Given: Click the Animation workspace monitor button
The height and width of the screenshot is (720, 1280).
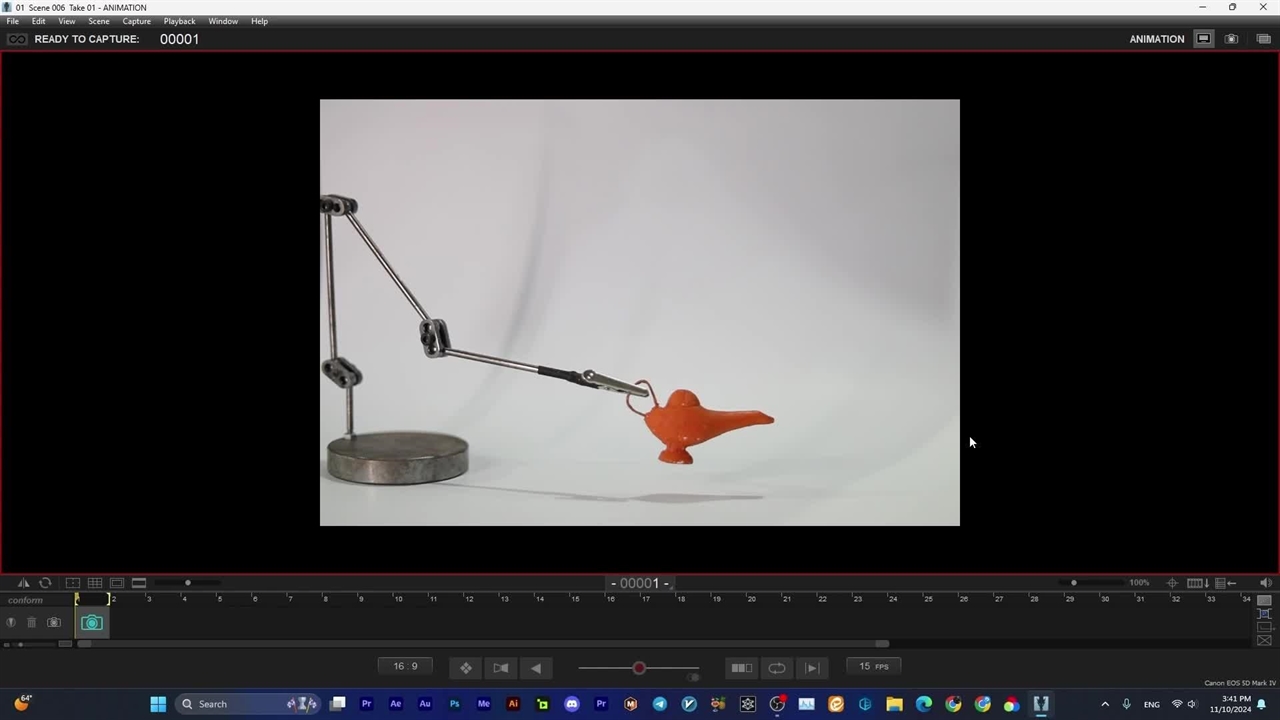Looking at the screenshot, I should (1203, 39).
